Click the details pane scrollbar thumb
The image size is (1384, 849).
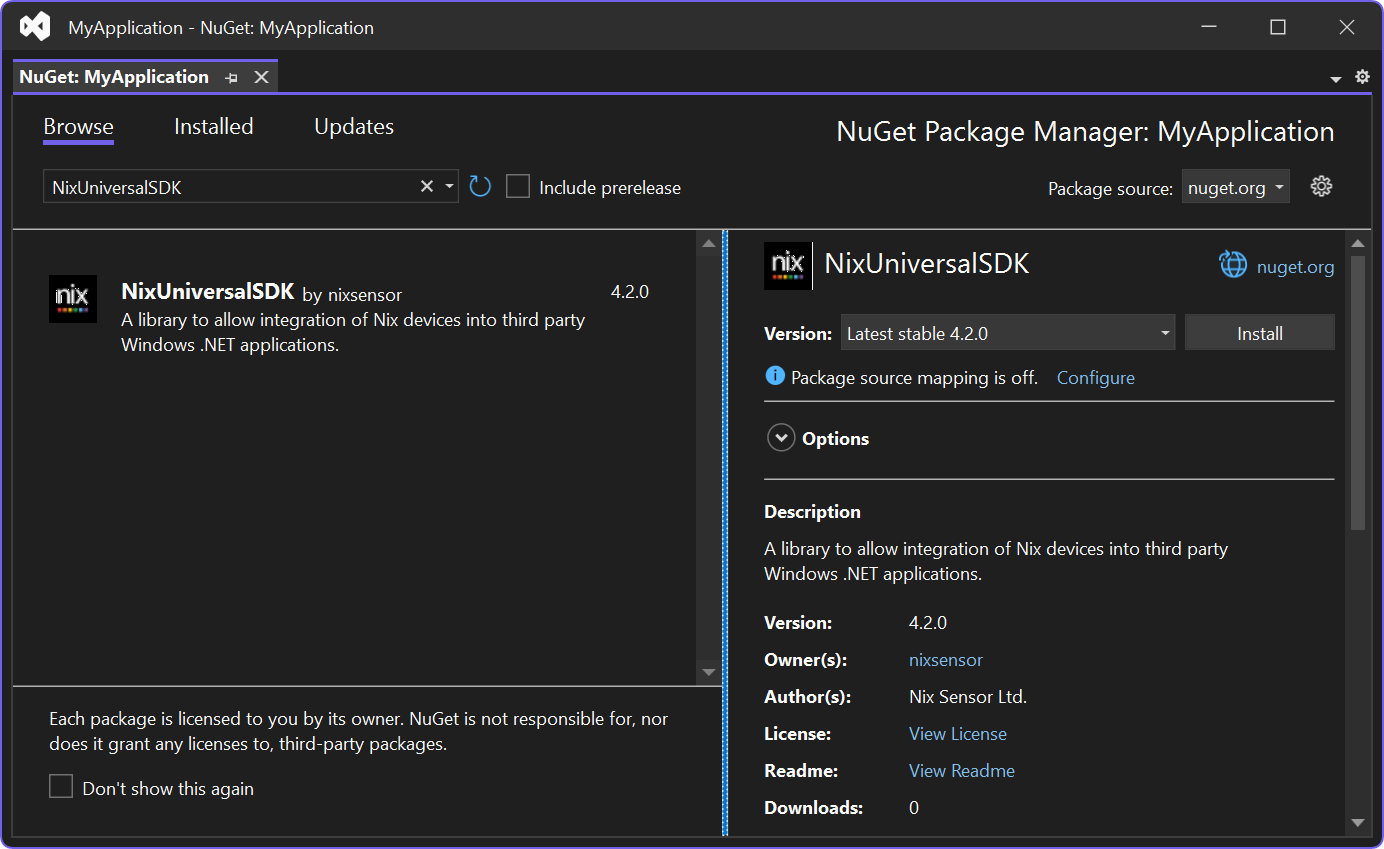coord(1357,392)
